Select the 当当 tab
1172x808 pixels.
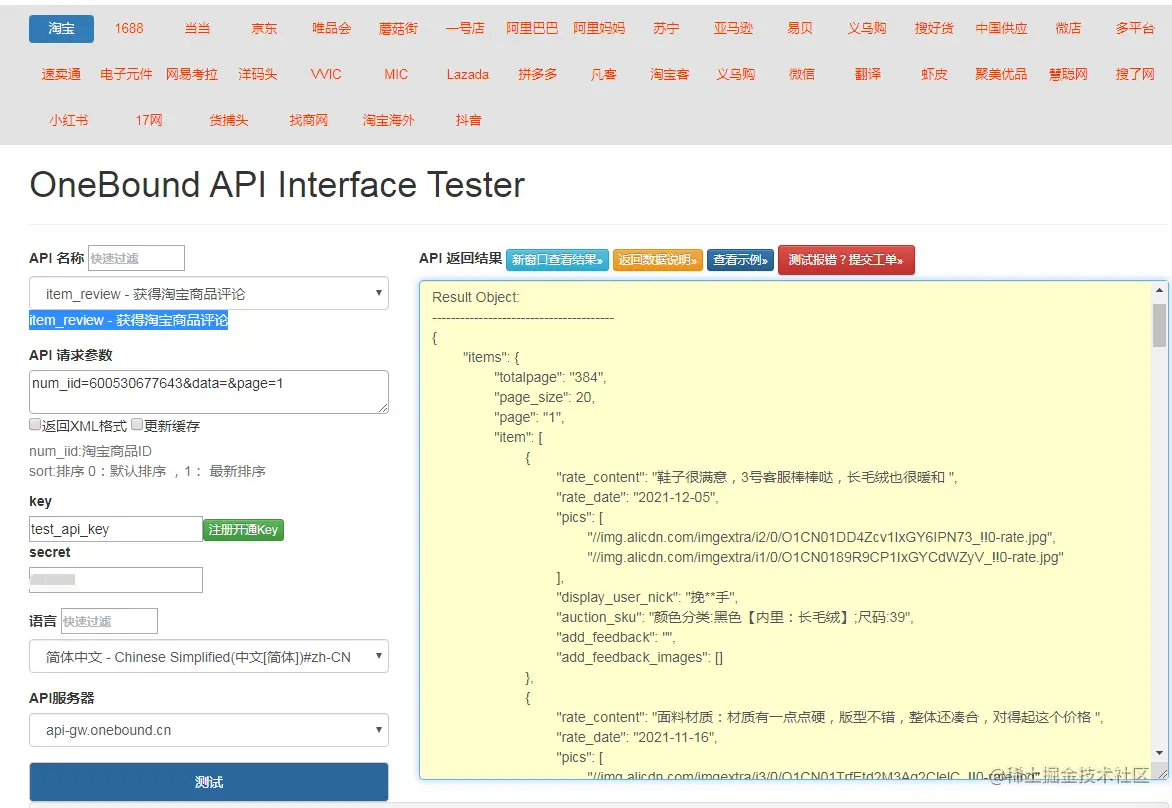pos(197,28)
